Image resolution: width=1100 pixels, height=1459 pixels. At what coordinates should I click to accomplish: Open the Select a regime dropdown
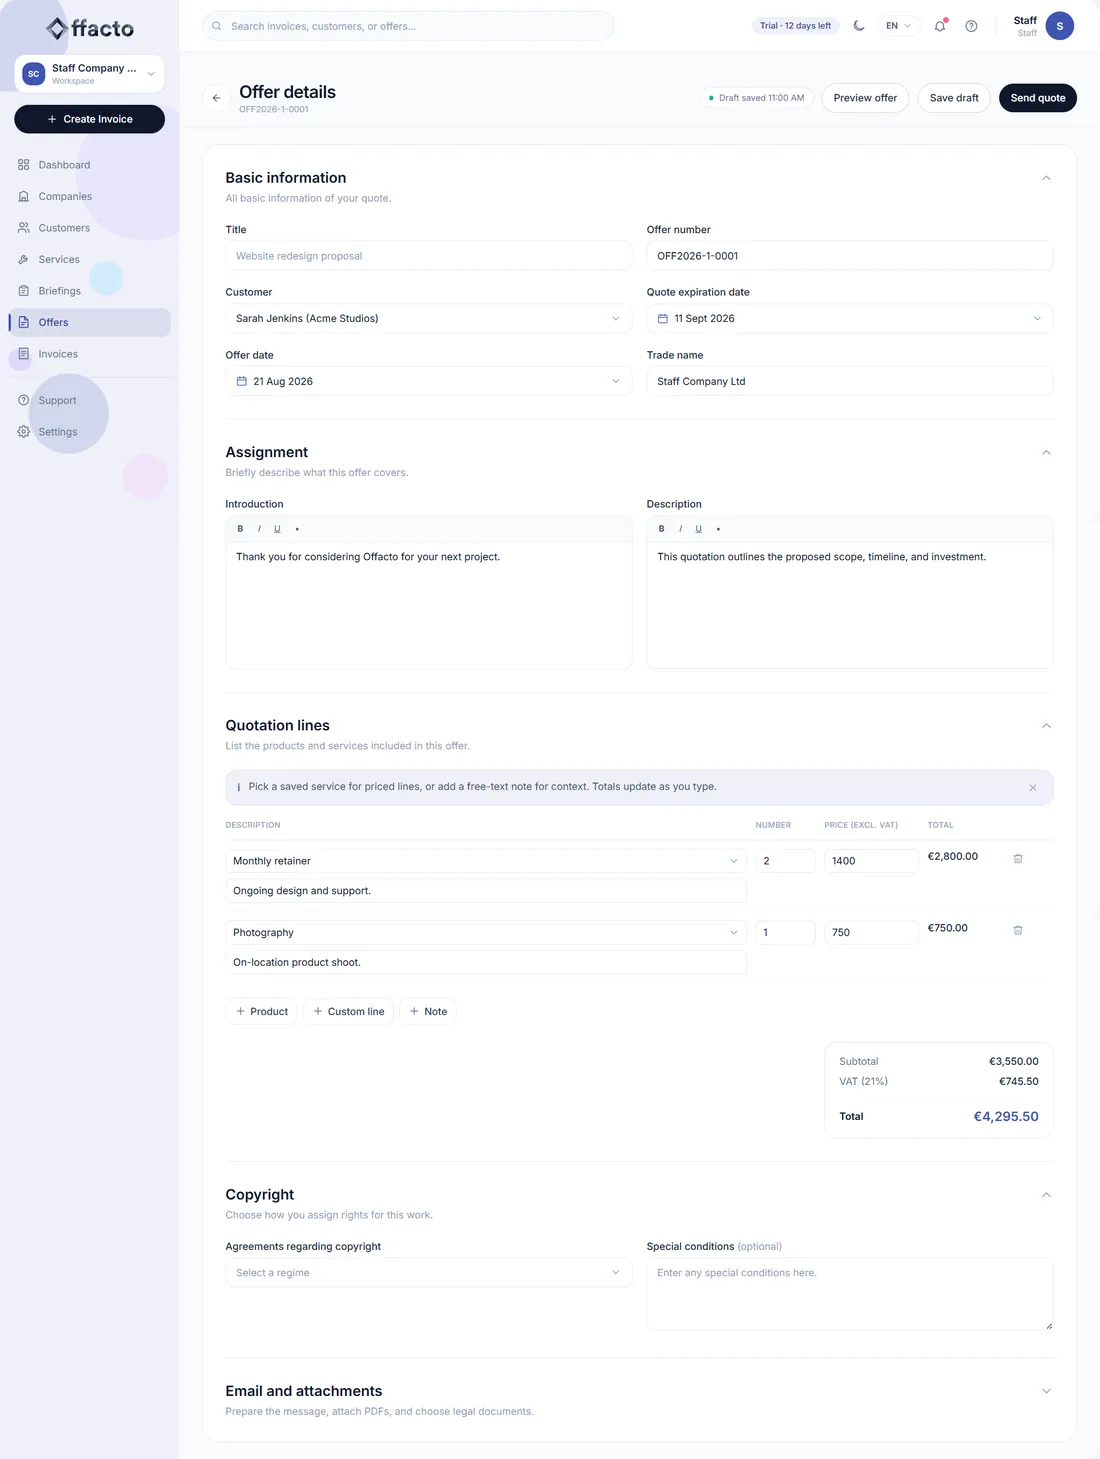click(429, 1273)
